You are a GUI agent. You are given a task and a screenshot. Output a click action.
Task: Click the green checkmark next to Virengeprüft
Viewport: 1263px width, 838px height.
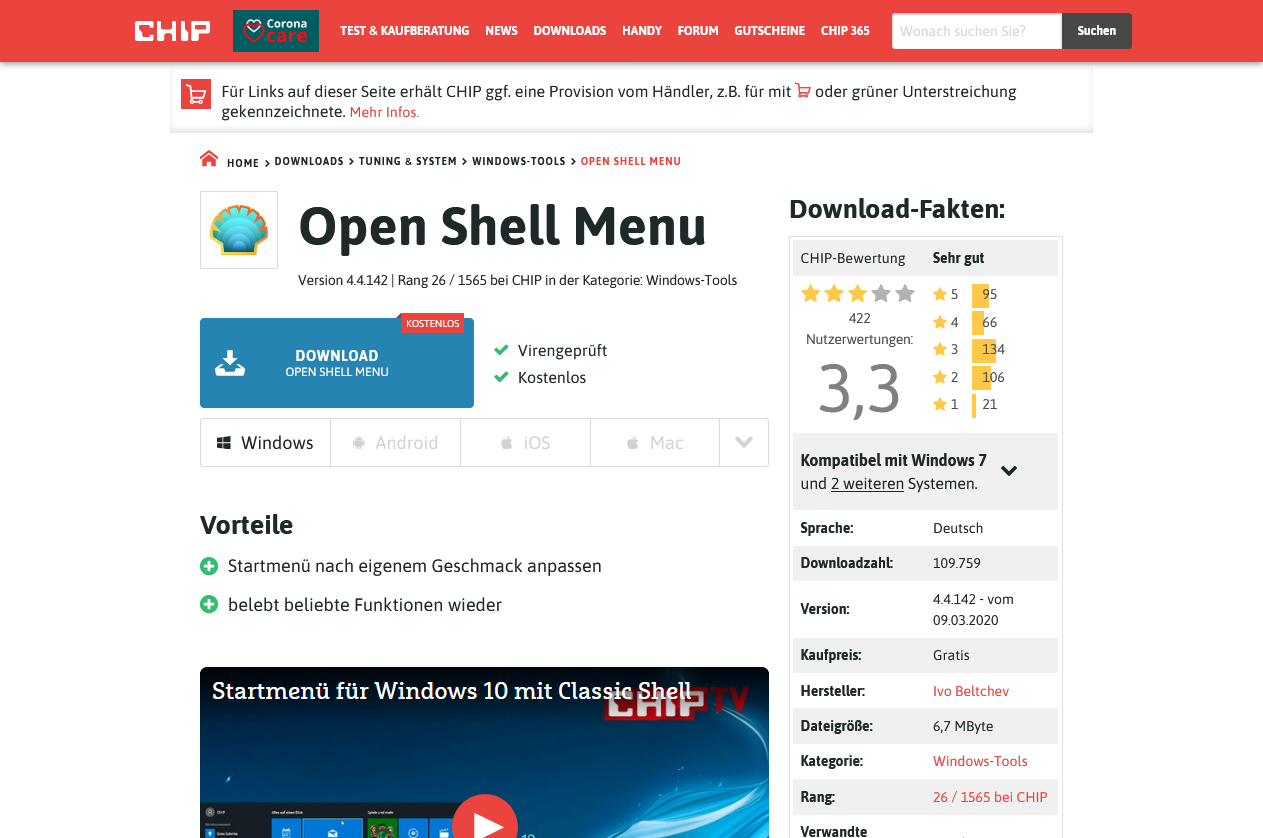(x=499, y=351)
